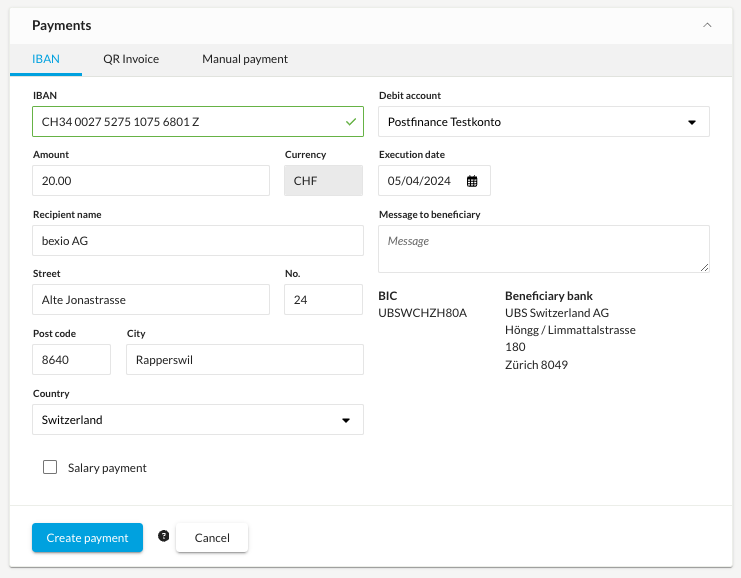Click the text Zürich 8049
The height and width of the screenshot is (578, 741).
pos(536,365)
